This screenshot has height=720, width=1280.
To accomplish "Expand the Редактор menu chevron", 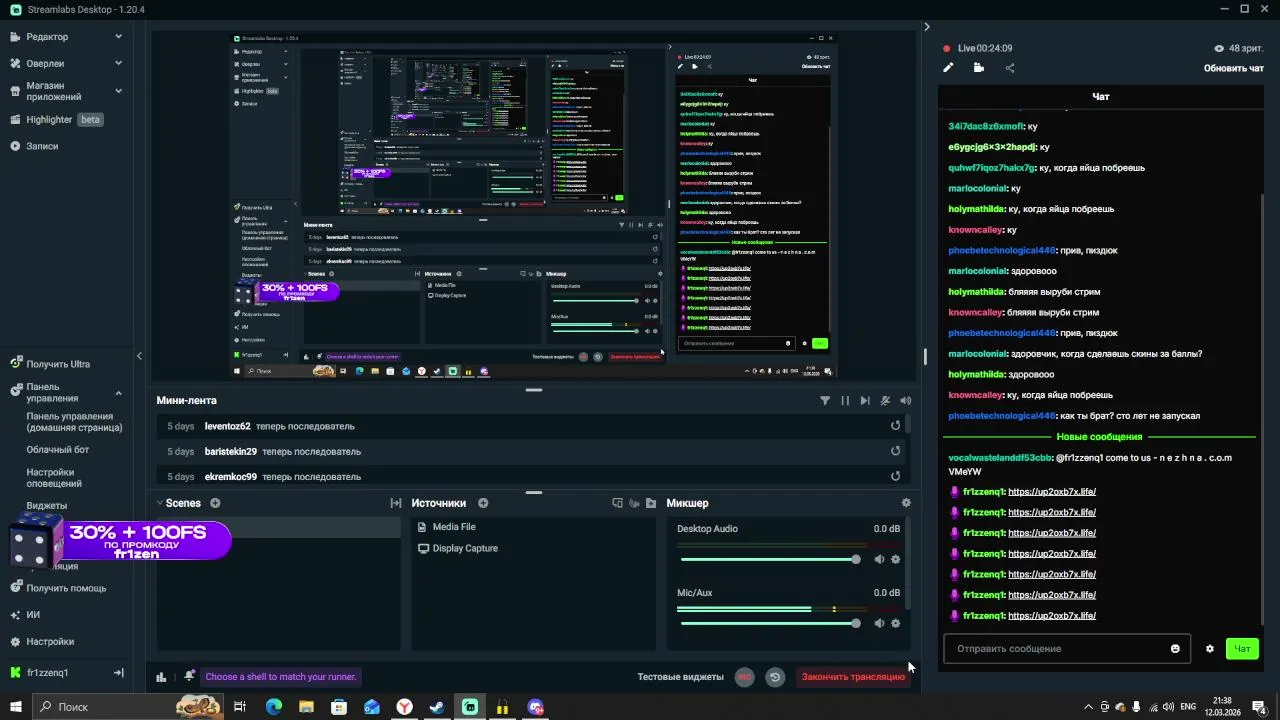I will [x=118, y=37].
